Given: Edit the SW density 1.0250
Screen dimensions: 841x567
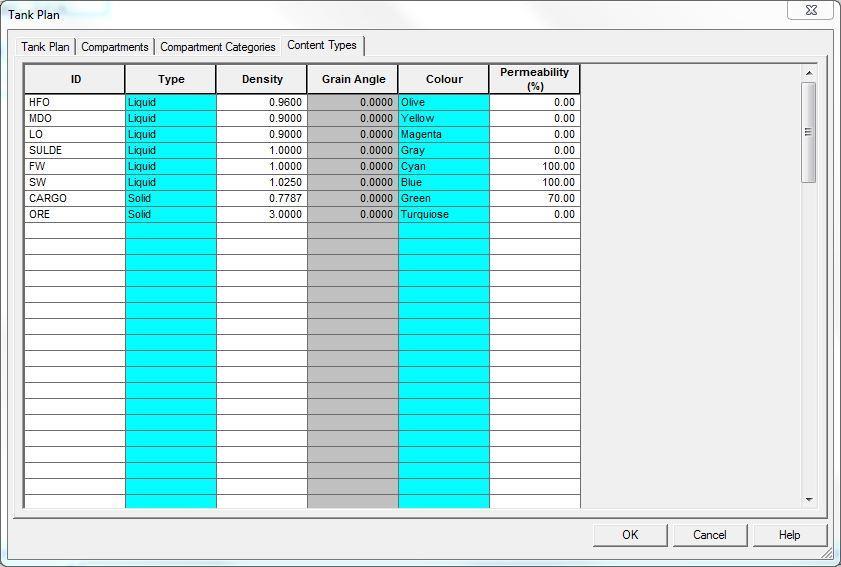Looking at the screenshot, I should click(x=262, y=182).
